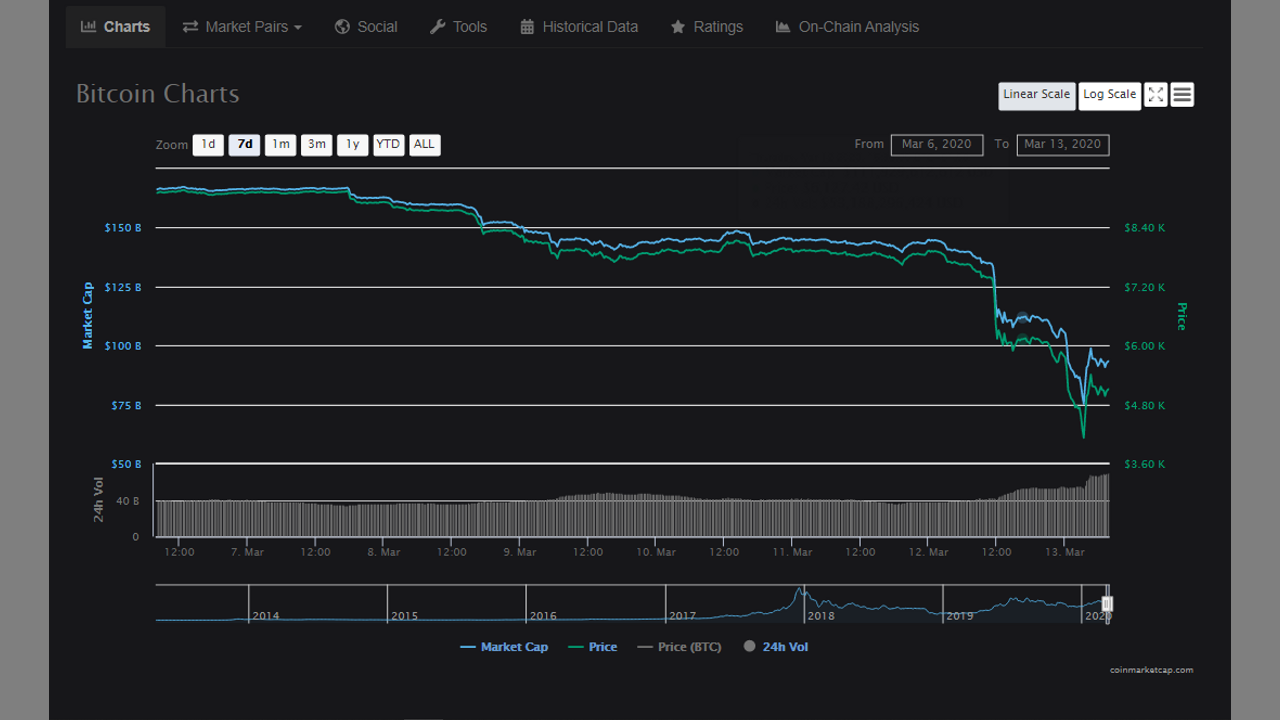1280x720 pixels.
Task: Switch chart to Linear Scale
Action: [x=1036, y=95]
